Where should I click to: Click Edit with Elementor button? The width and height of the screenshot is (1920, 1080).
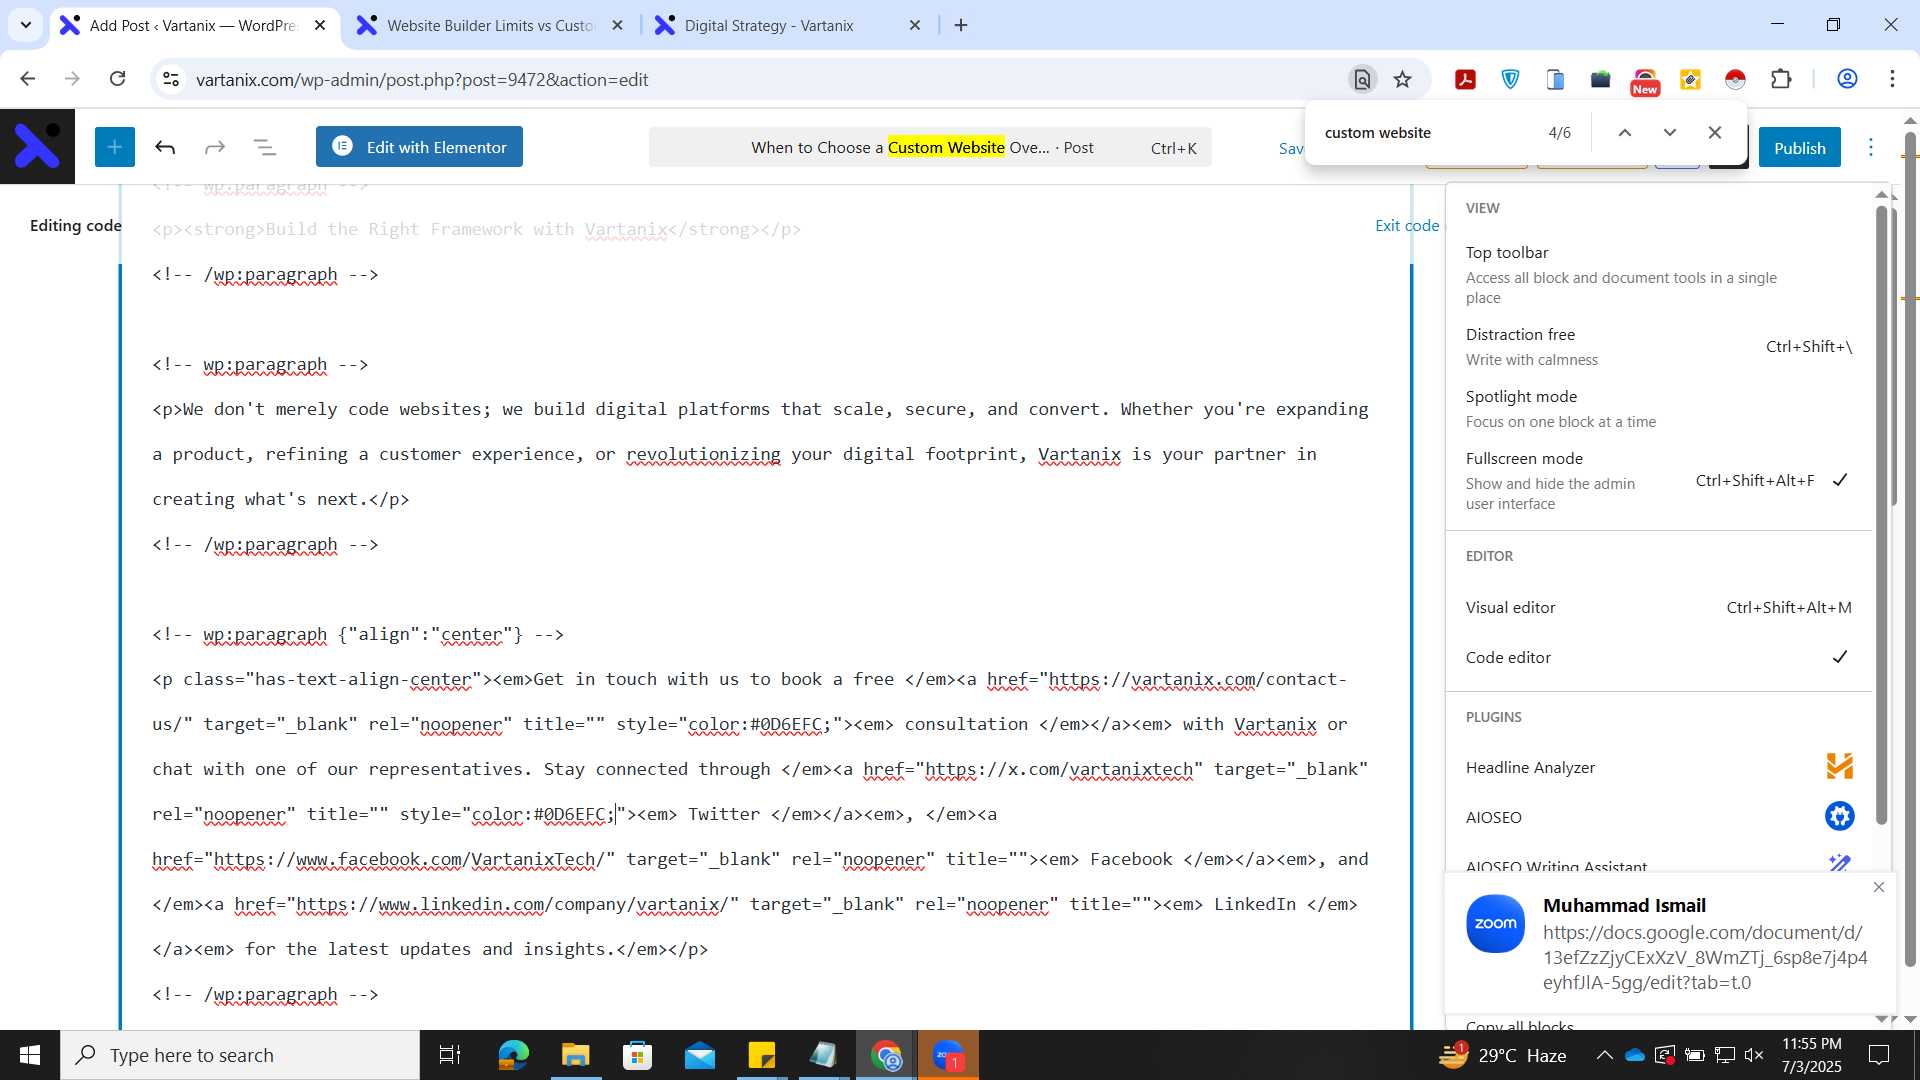coord(419,147)
